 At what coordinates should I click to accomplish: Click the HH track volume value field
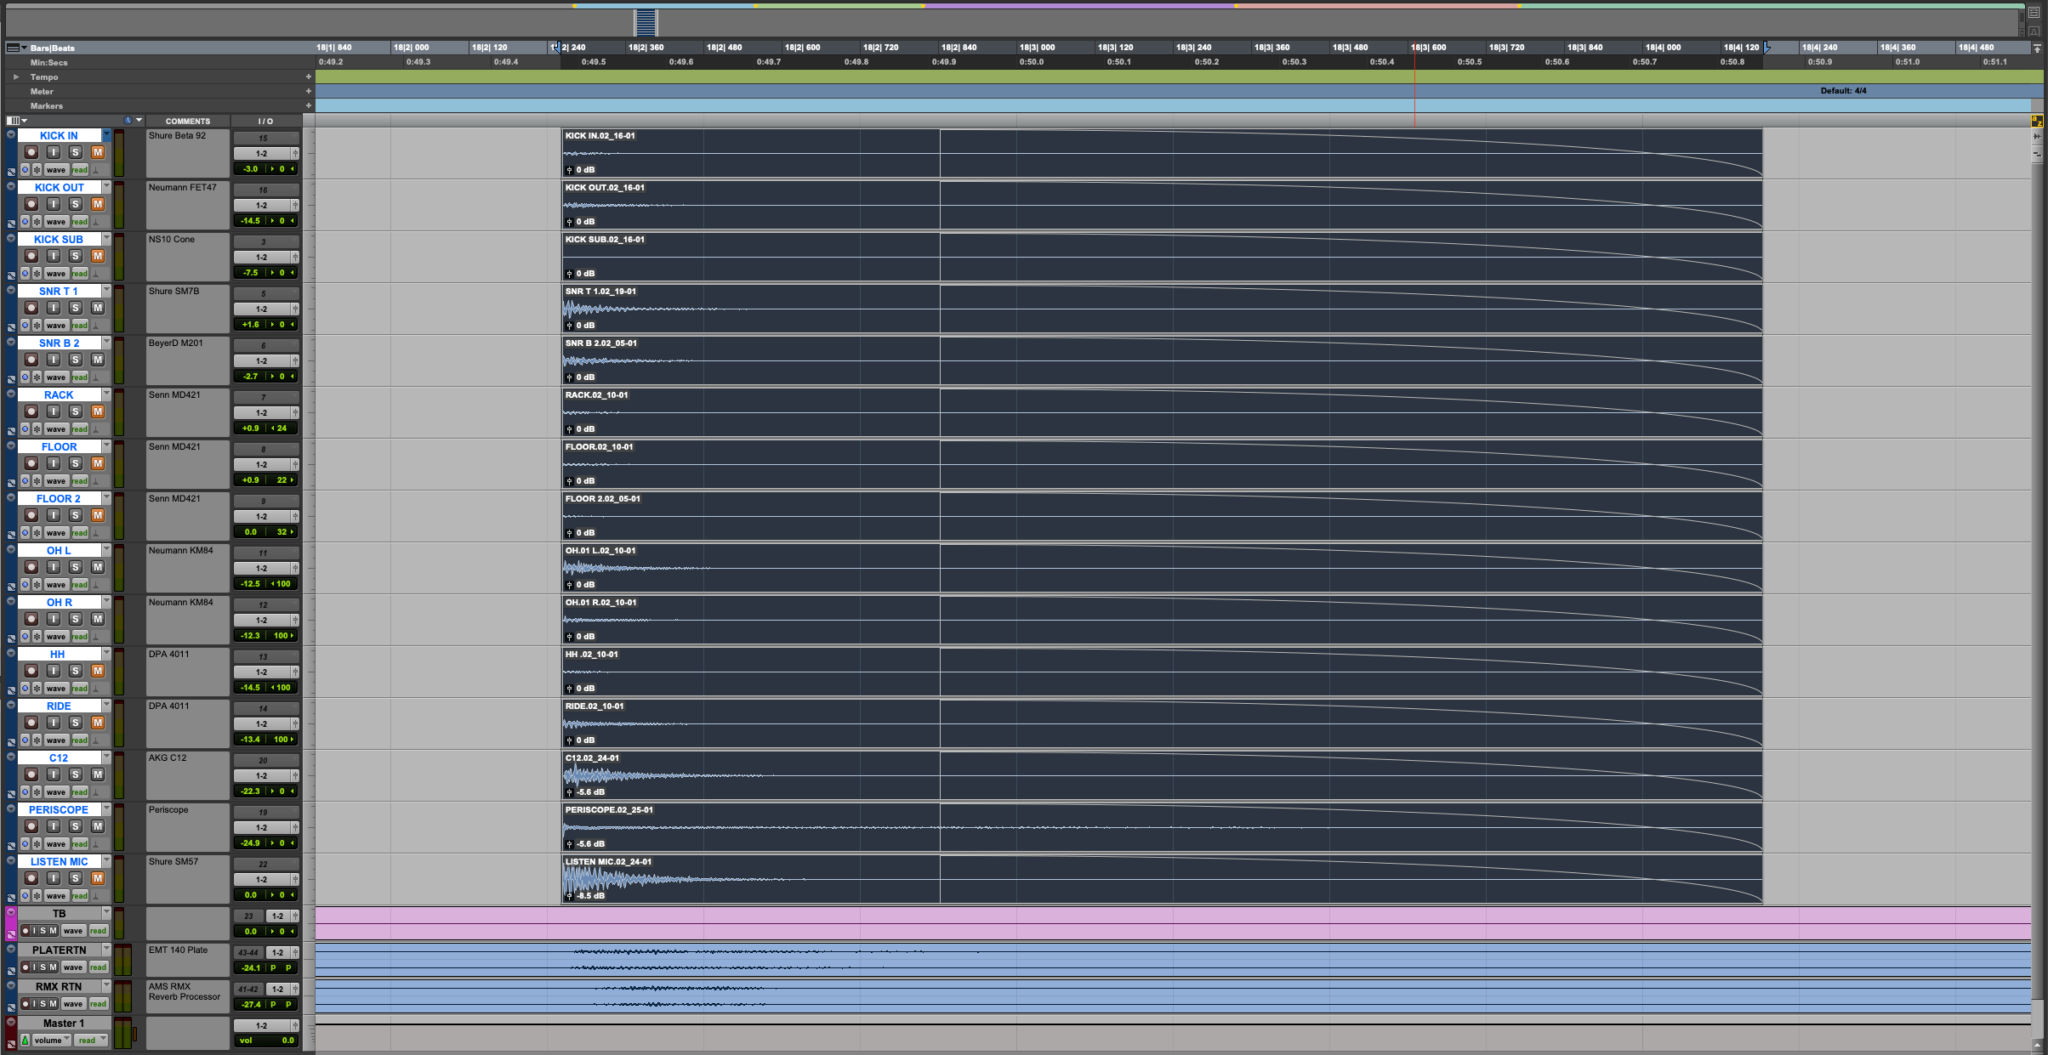(251, 687)
